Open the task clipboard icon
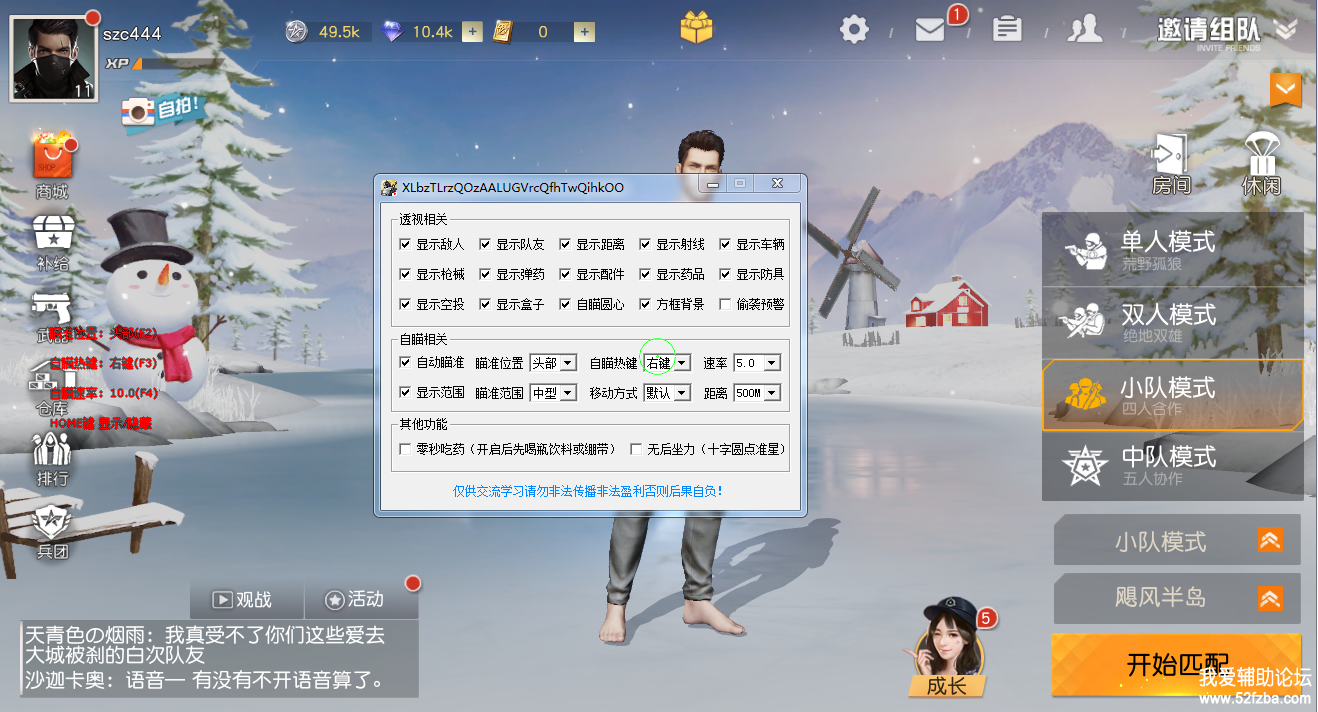This screenshot has height=712, width=1318. click(1007, 28)
